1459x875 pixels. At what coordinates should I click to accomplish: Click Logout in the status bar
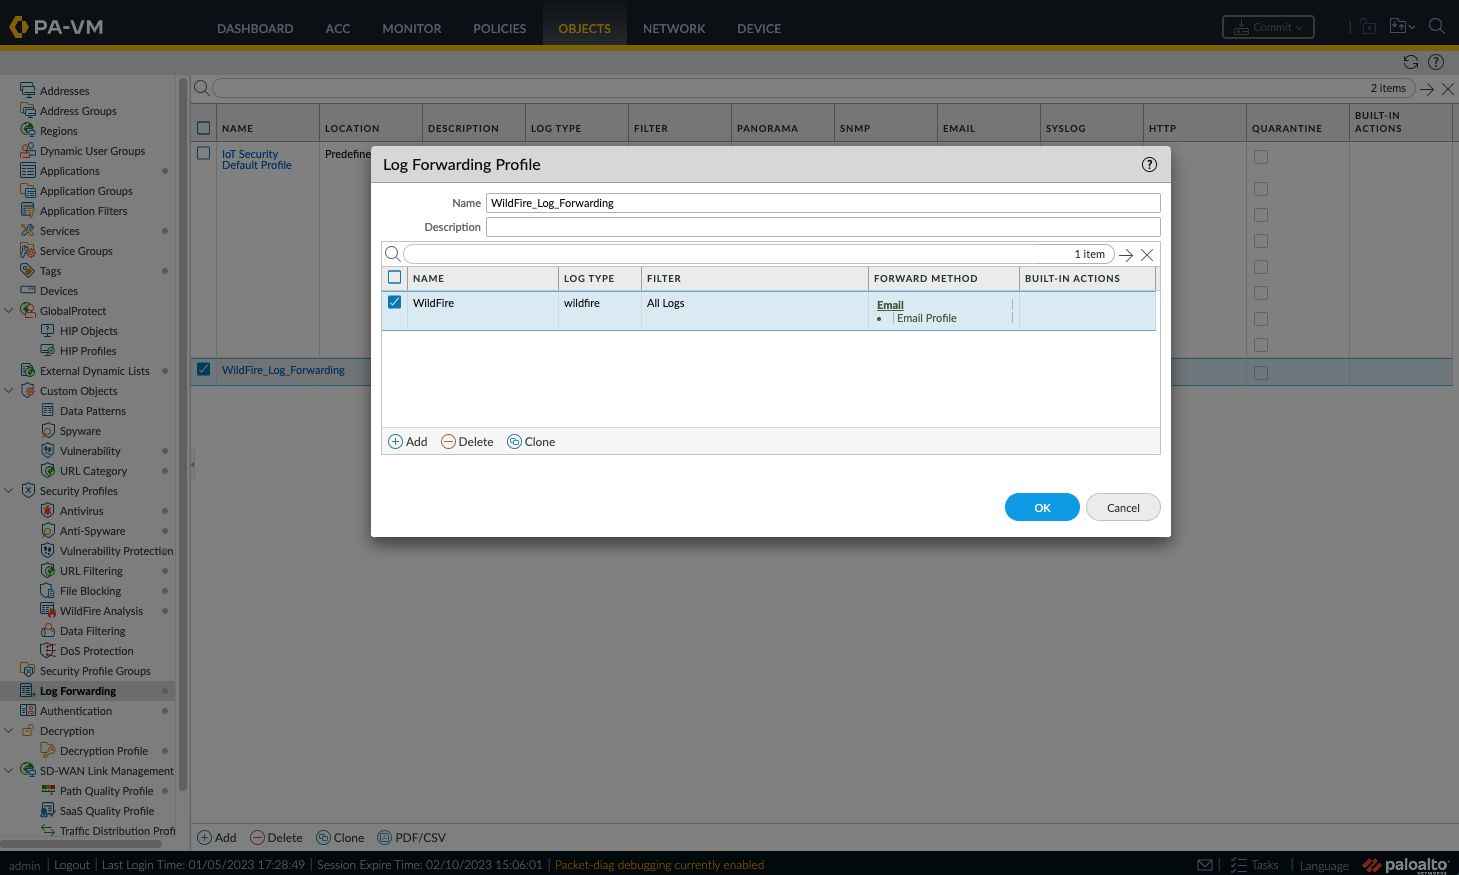click(x=72, y=865)
